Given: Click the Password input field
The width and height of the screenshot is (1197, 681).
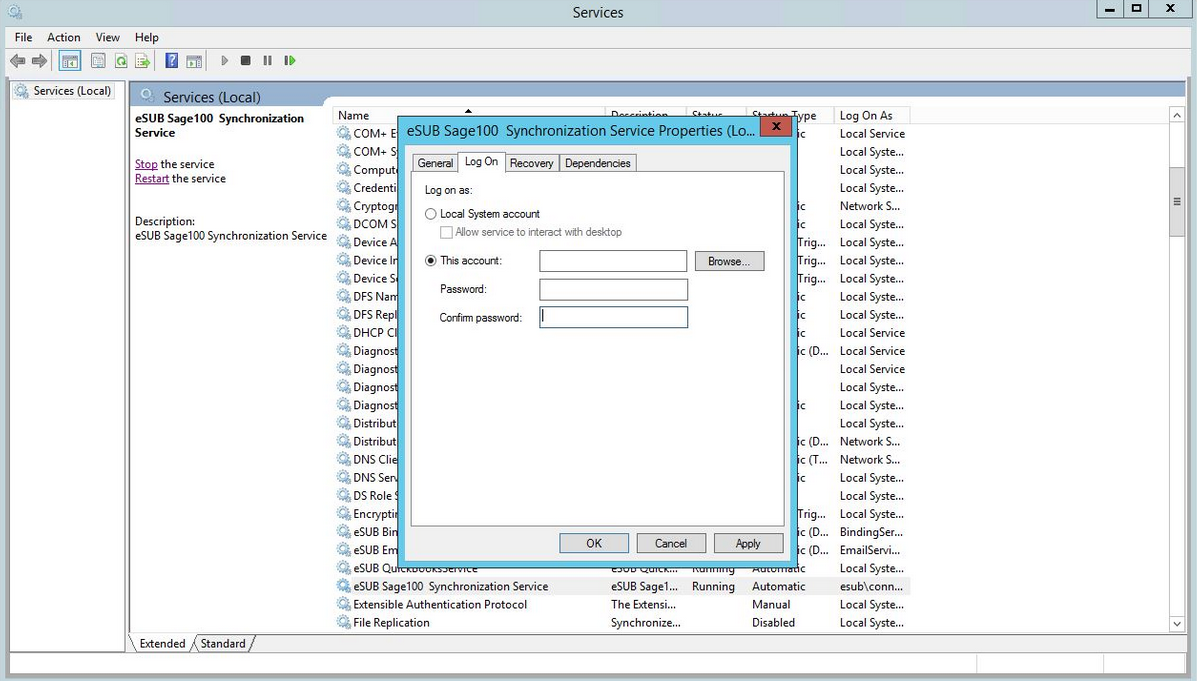Looking at the screenshot, I should [x=613, y=289].
